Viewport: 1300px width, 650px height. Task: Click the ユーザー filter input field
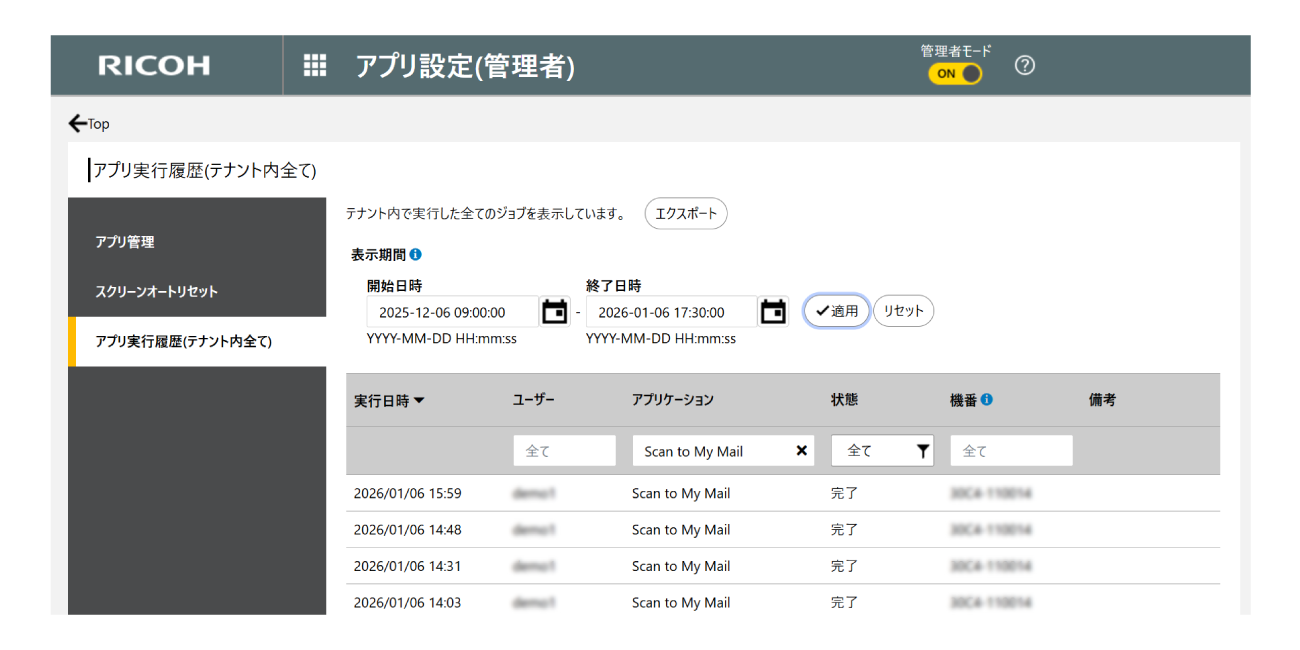(564, 451)
